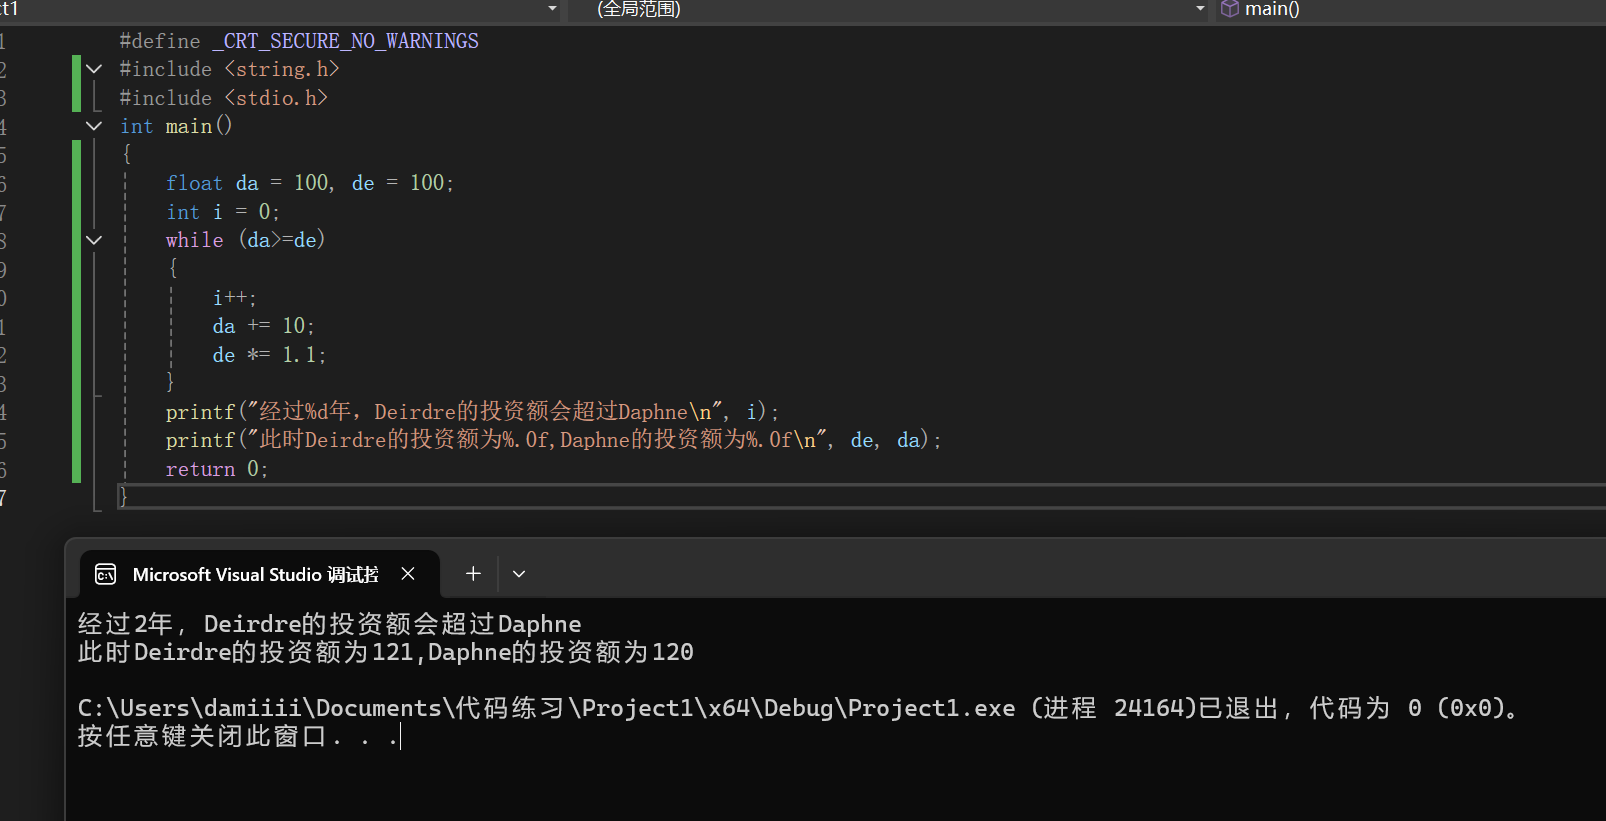Click the #include <string.h> line
The height and width of the screenshot is (821, 1606).
coord(229,69)
